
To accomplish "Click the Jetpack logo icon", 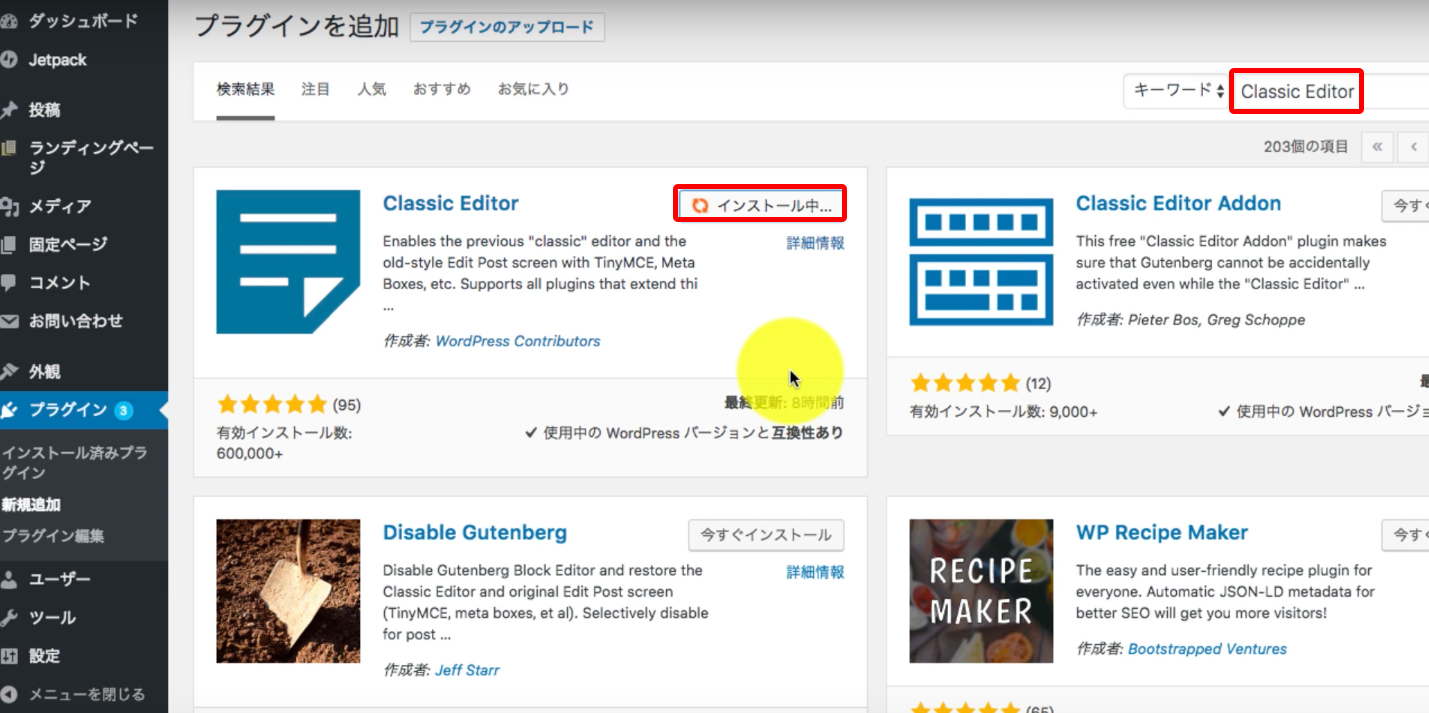I will click(x=8, y=60).
